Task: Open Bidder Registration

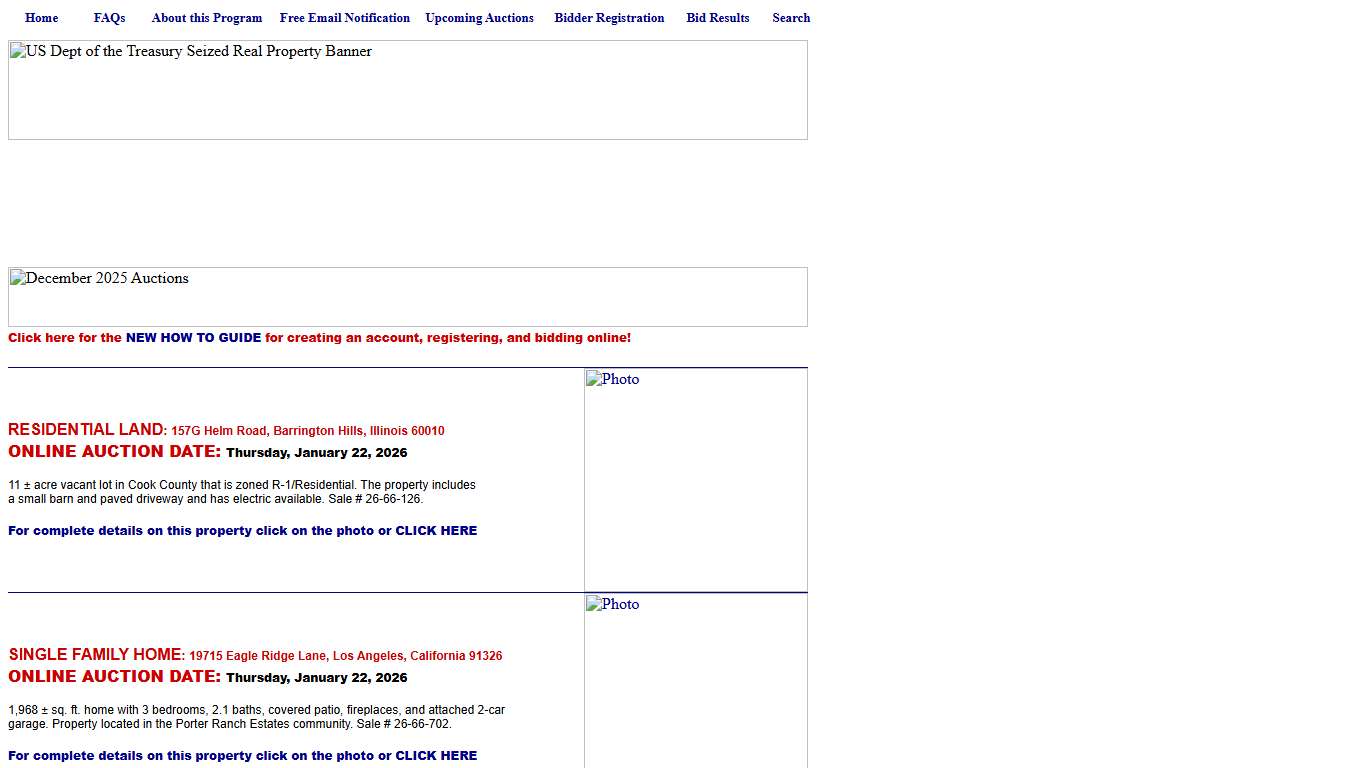Action: pos(609,17)
